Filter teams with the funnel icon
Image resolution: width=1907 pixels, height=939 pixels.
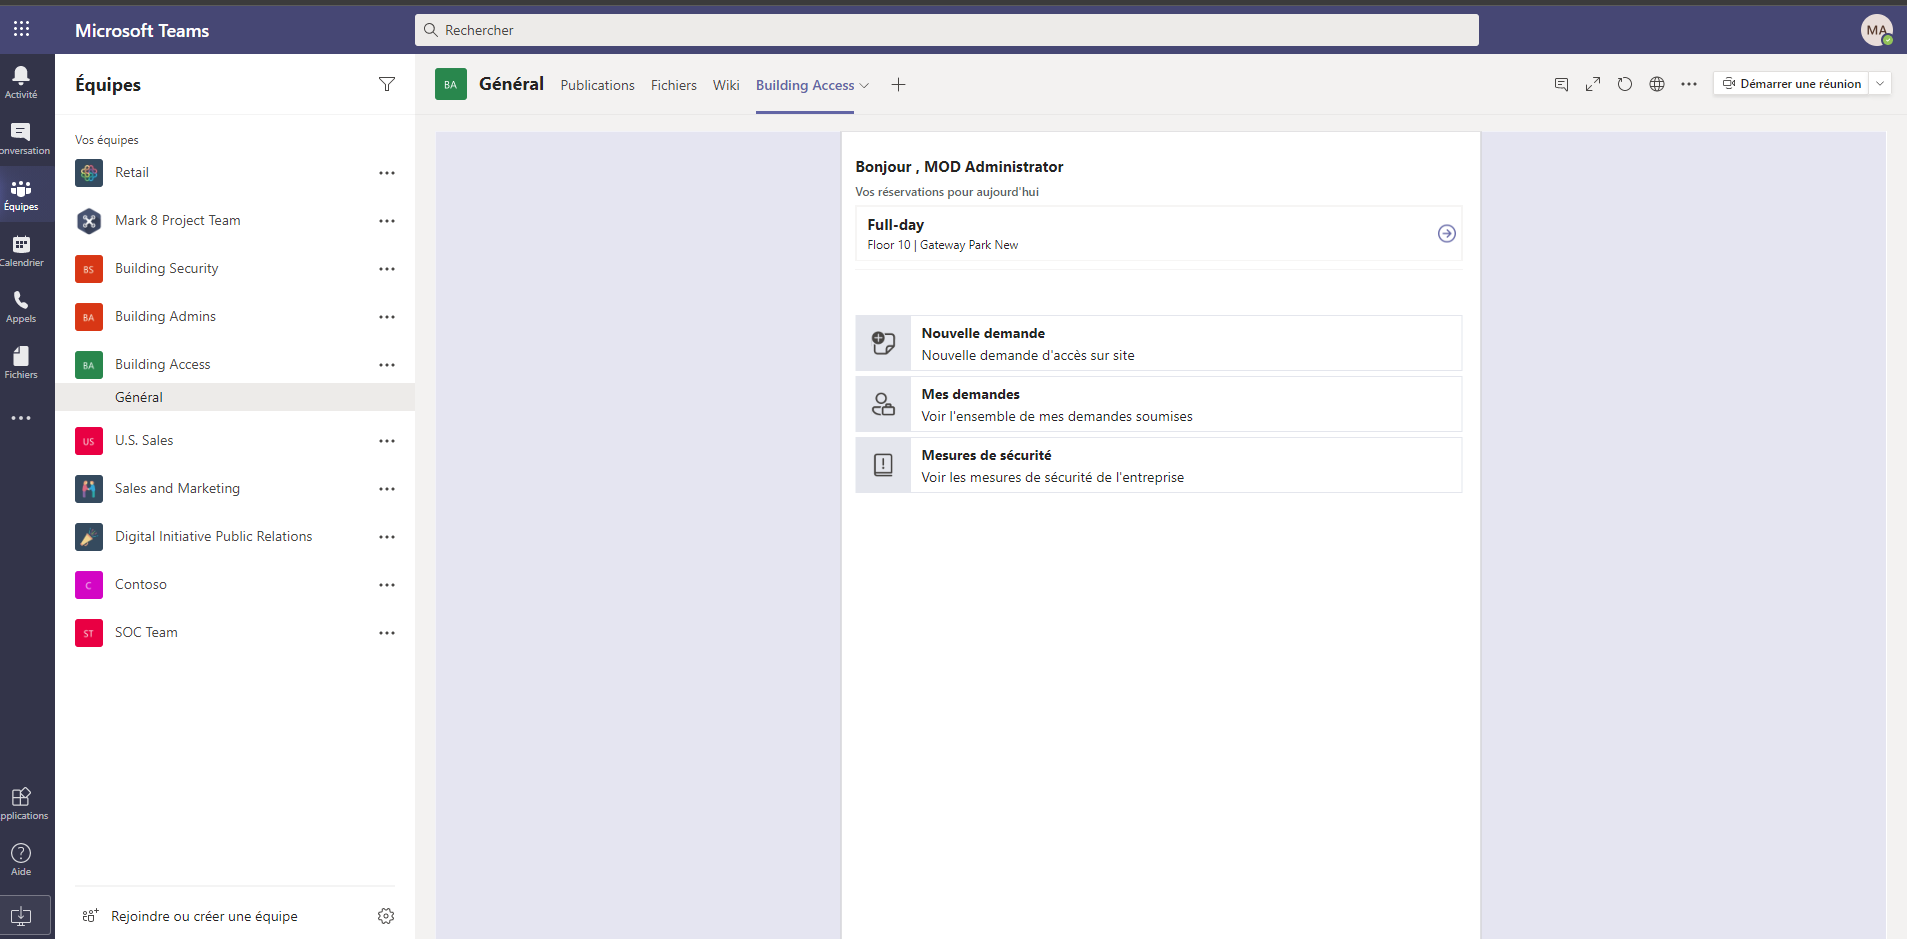387,84
